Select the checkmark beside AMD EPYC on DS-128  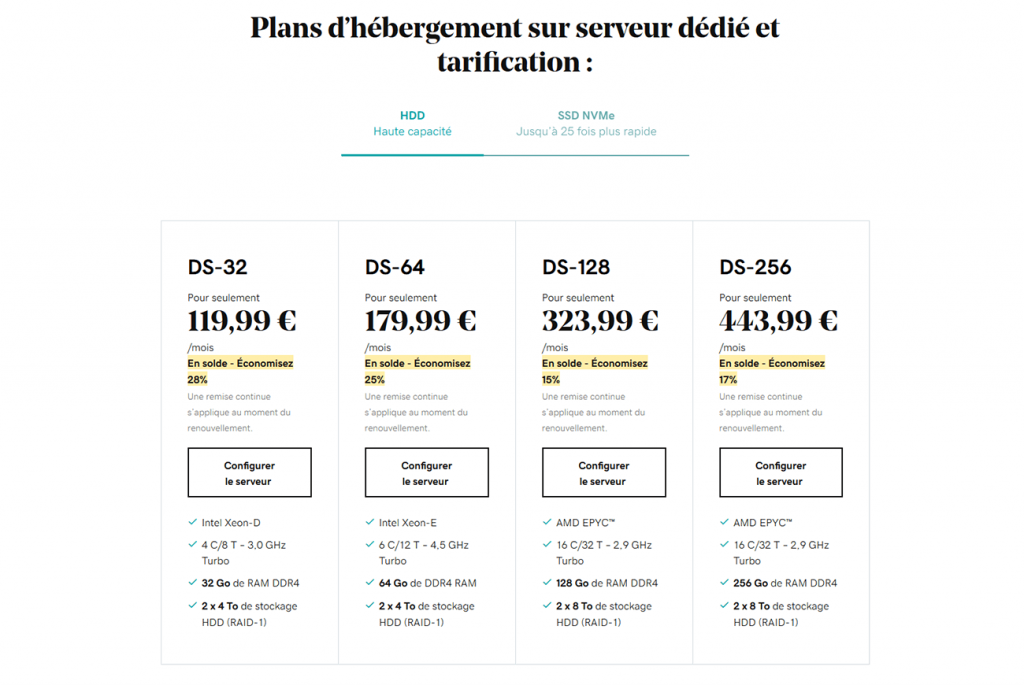pyautogui.click(x=546, y=521)
